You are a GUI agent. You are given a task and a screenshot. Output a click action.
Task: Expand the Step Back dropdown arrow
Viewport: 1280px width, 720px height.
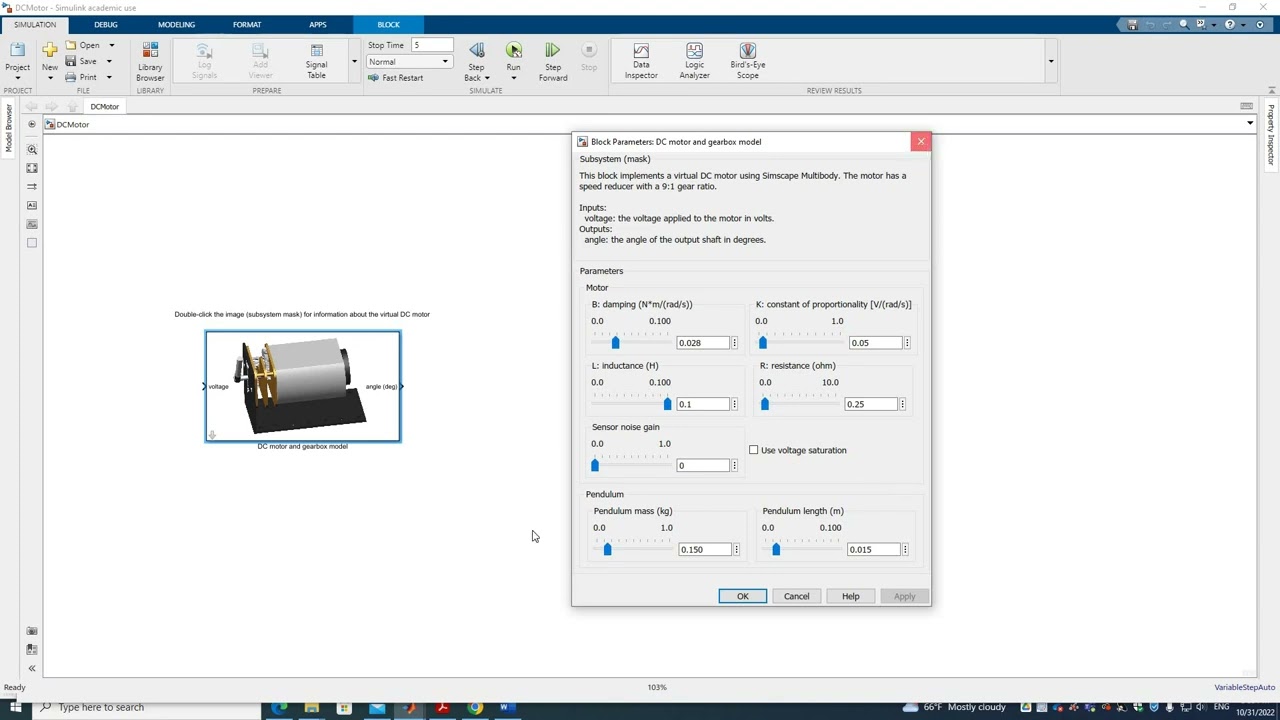coord(487,79)
